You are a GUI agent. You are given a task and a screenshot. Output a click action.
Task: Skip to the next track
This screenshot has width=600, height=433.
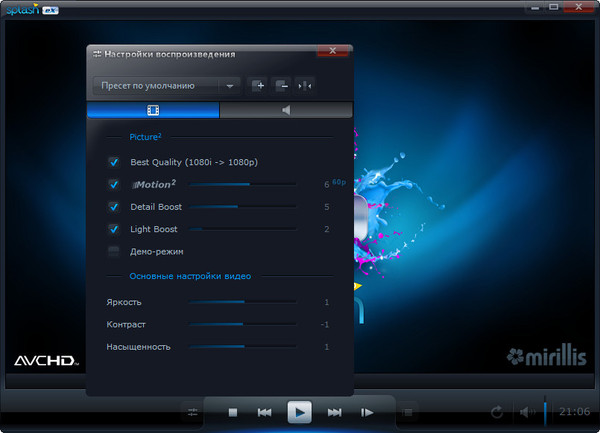(335, 412)
